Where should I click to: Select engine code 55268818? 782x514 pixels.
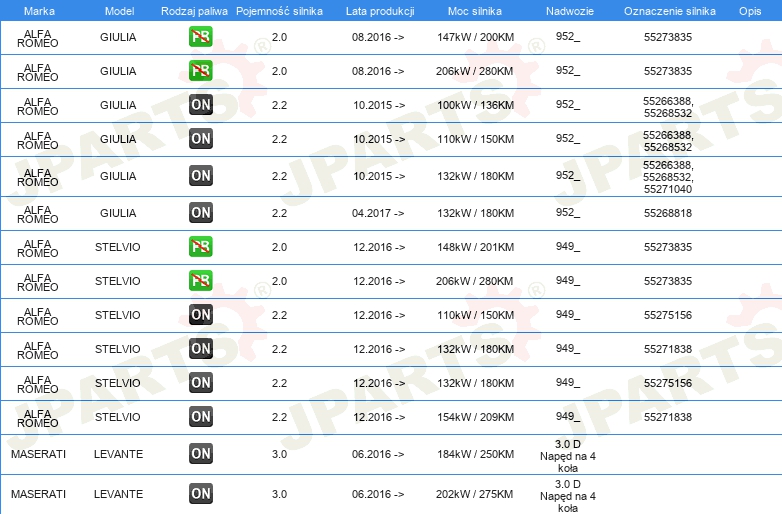pyautogui.click(x=668, y=213)
